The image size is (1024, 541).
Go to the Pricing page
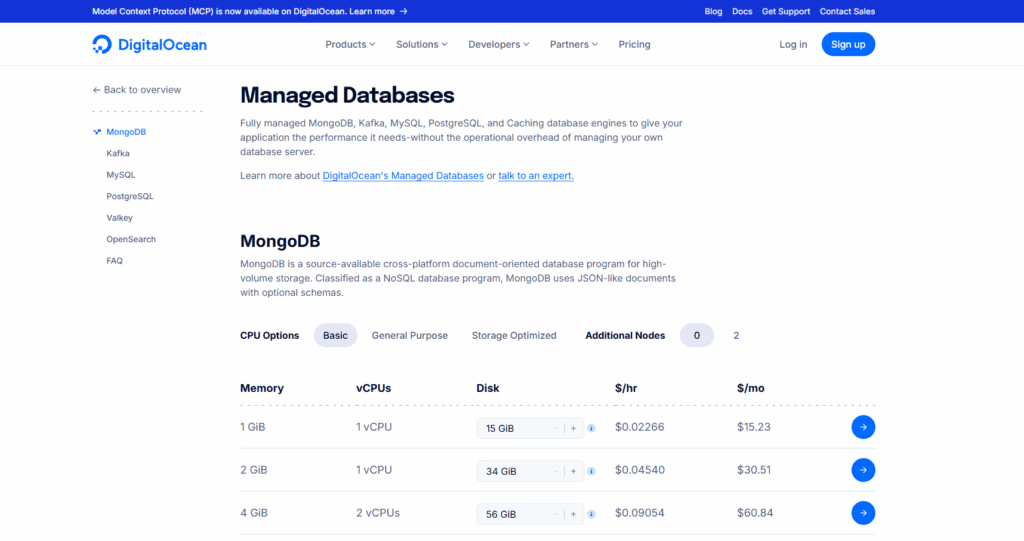pos(634,44)
